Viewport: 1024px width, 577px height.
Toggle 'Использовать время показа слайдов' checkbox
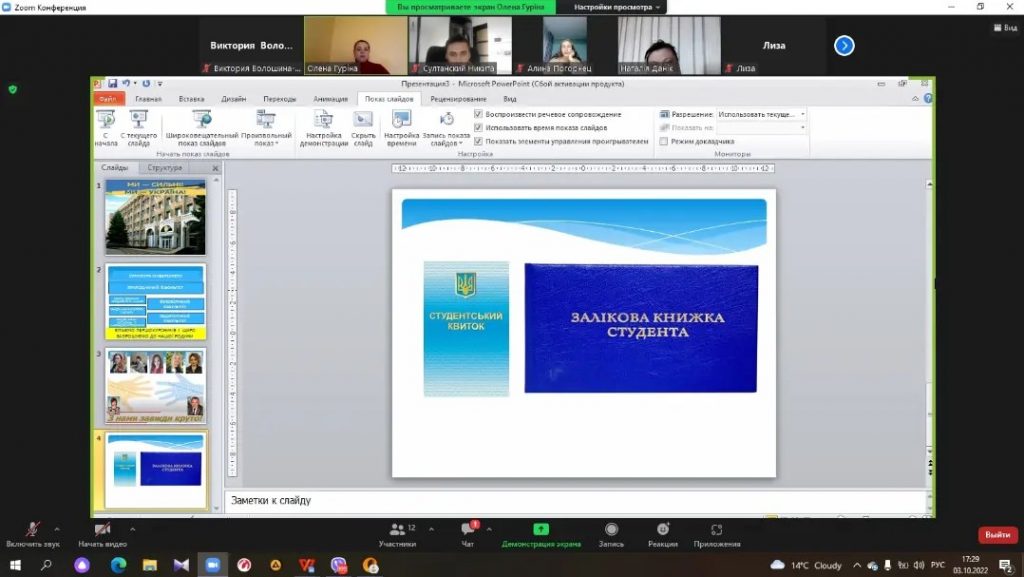click(478, 128)
